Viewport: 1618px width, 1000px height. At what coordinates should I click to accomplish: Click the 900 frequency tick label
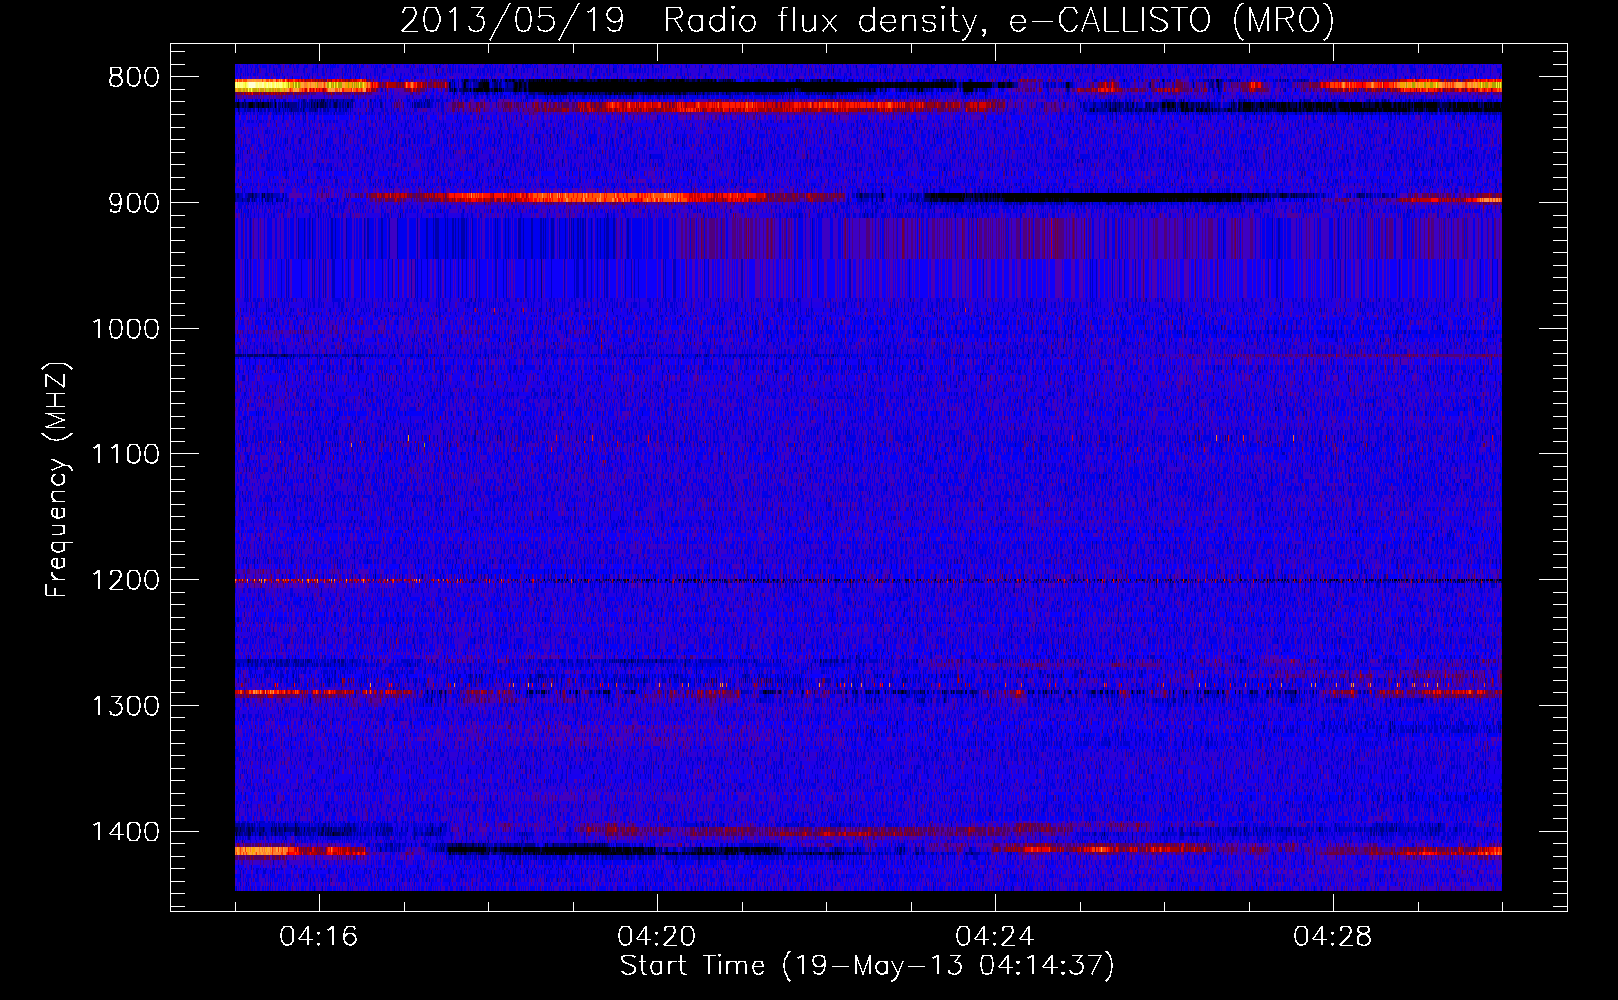click(x=134, y=203)
